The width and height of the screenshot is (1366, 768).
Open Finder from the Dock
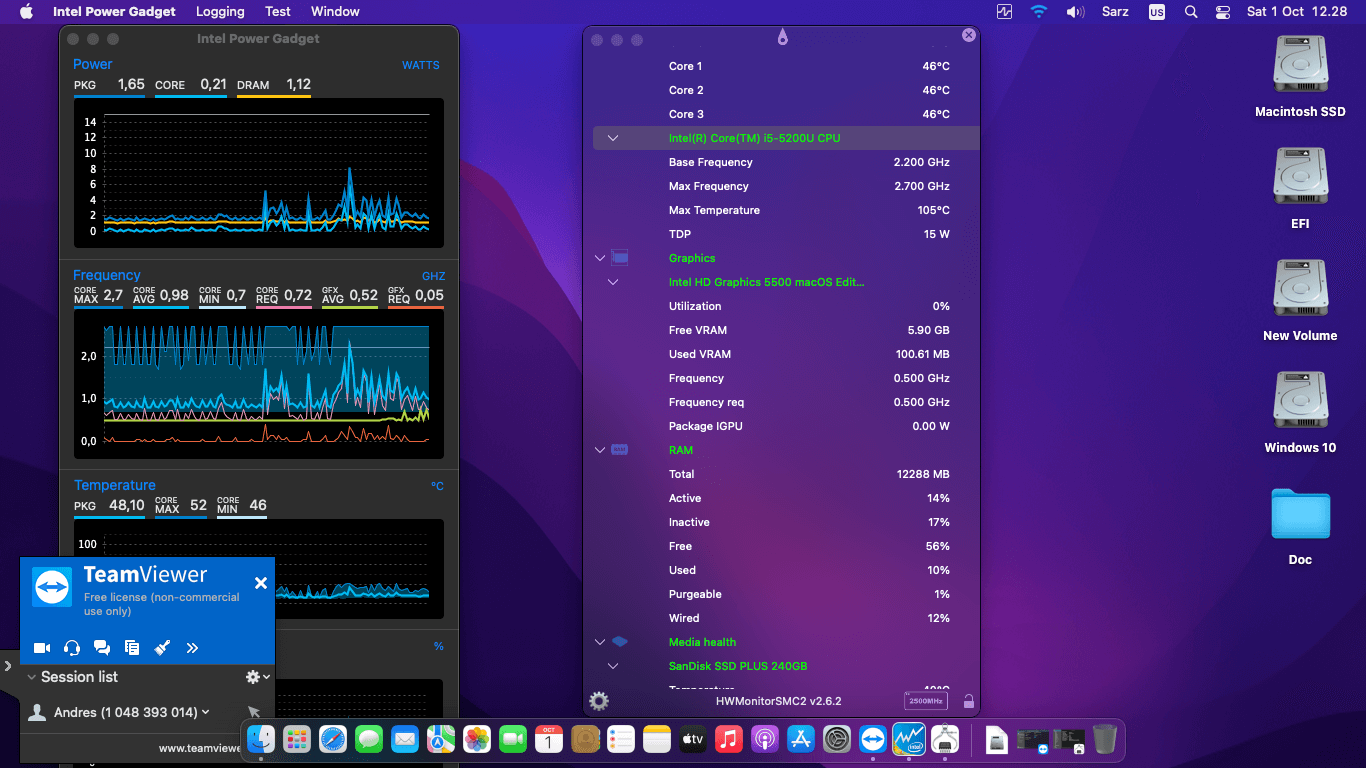click(x=261, y=739)
